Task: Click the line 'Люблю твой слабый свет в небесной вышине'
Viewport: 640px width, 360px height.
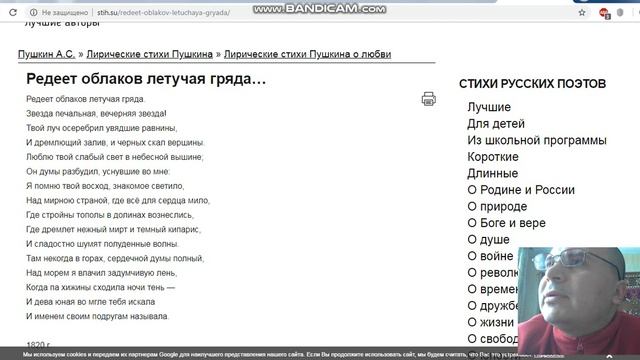Action: point(115,157)
